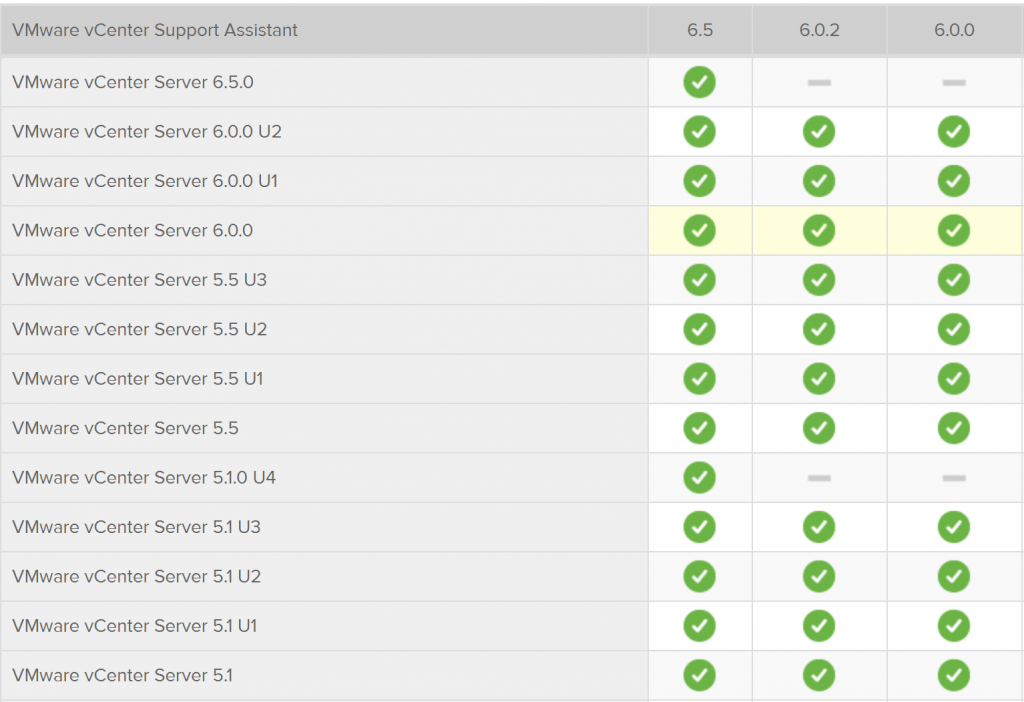This screenshot has width=1024, height=702.
Task: Click the check for vCenter Server 6.0.0 U1 under 6.0.0
Action: pyautogui.click(x=954, y=181)
